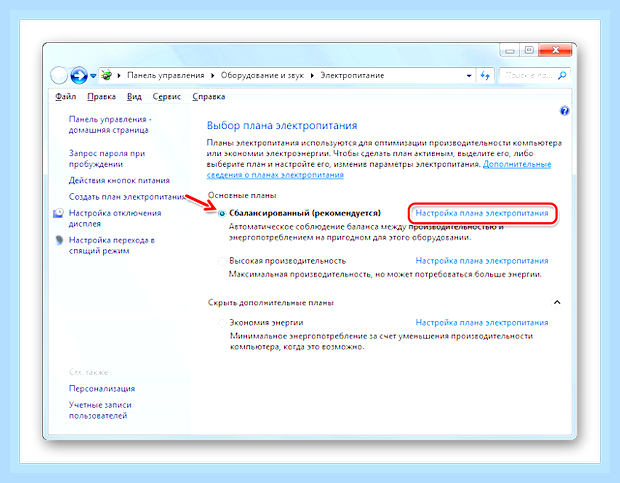The height and width of the screenshot is (483, 620).
Task: Open Учетные записи пользователей link
Action: [x=100, y=410]
